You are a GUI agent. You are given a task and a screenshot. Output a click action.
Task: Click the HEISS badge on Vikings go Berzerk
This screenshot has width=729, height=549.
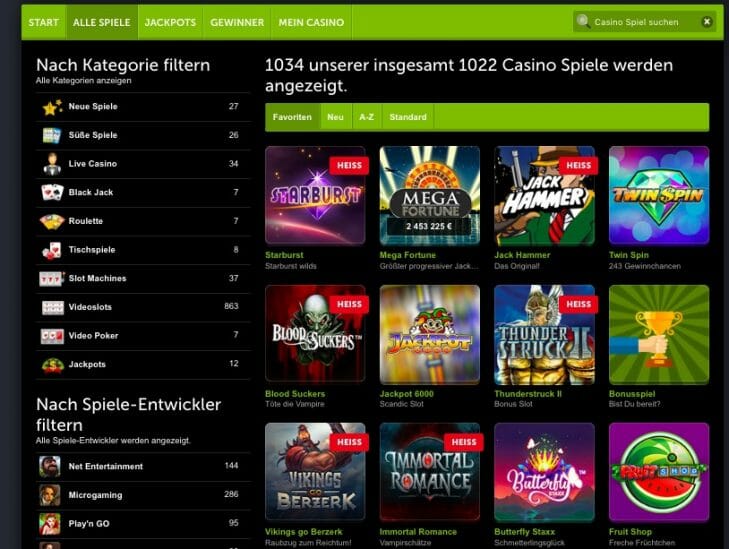click(349, 442)
